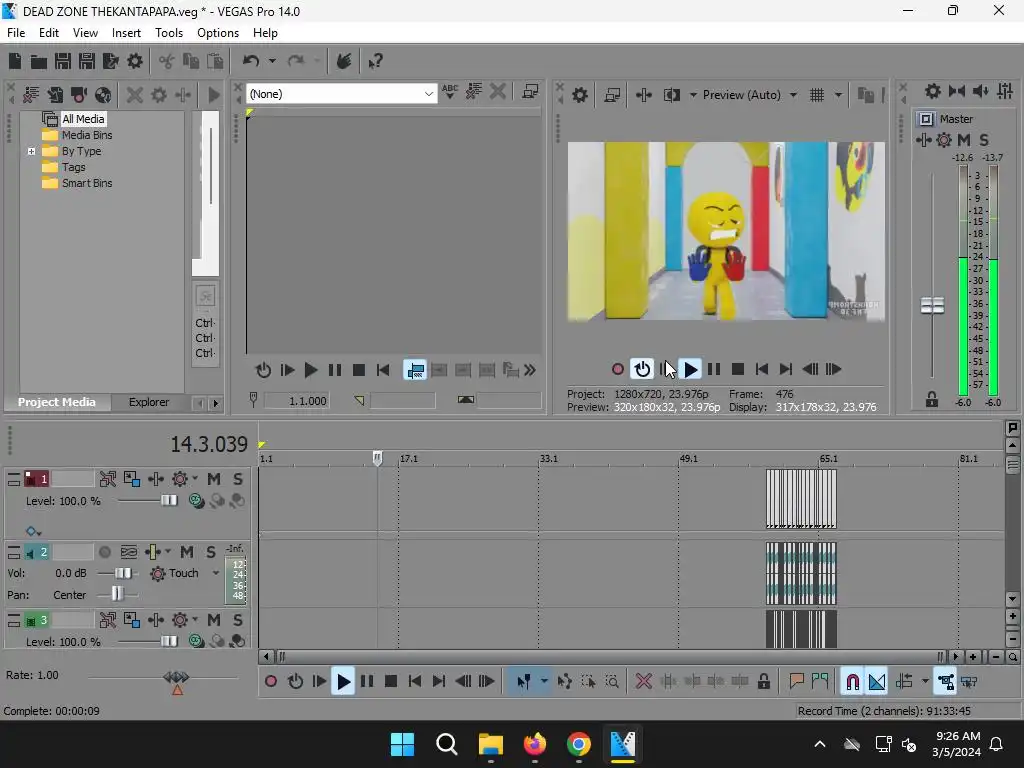This screenshot has height=768, width=1024.
Task: Arm audio track 2 for record
Action: pyautogui.click(x=104, y=552)
